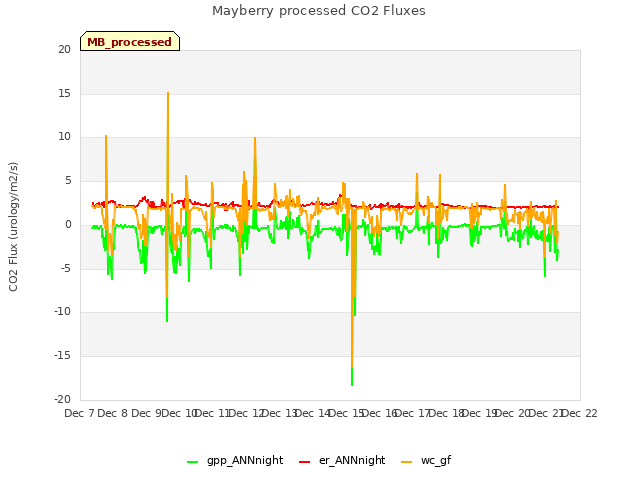Click the x-axis label Dec 22
Screen dimensions: 640x480
580,413
